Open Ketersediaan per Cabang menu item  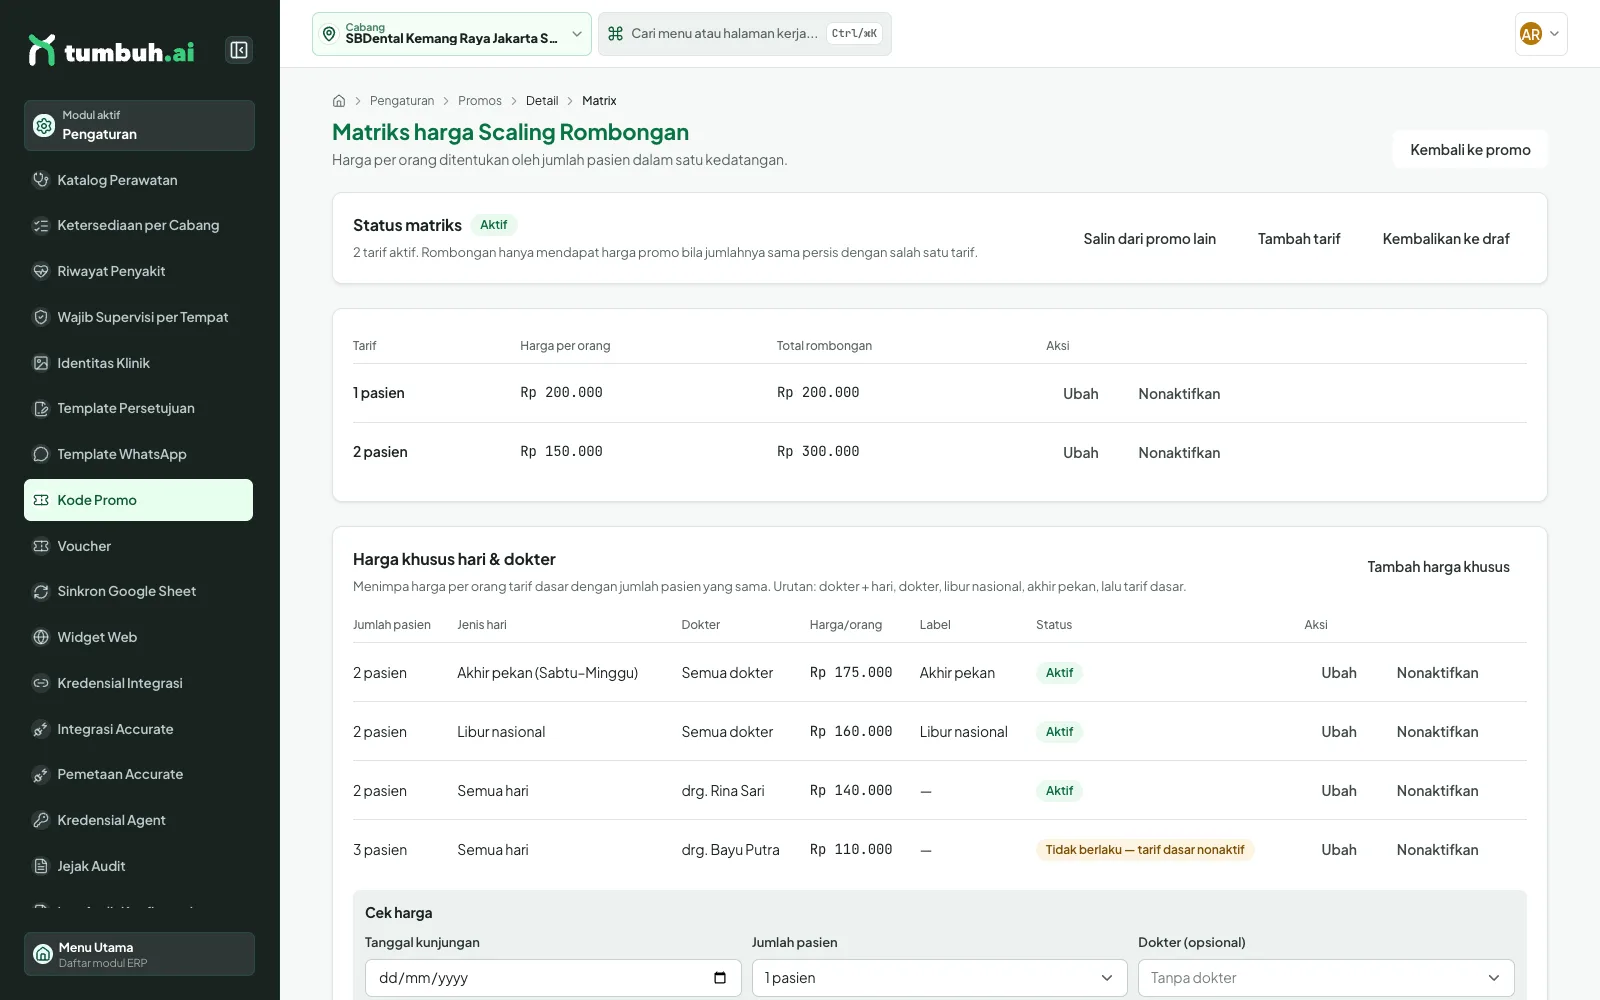click(x=138, y=225)
